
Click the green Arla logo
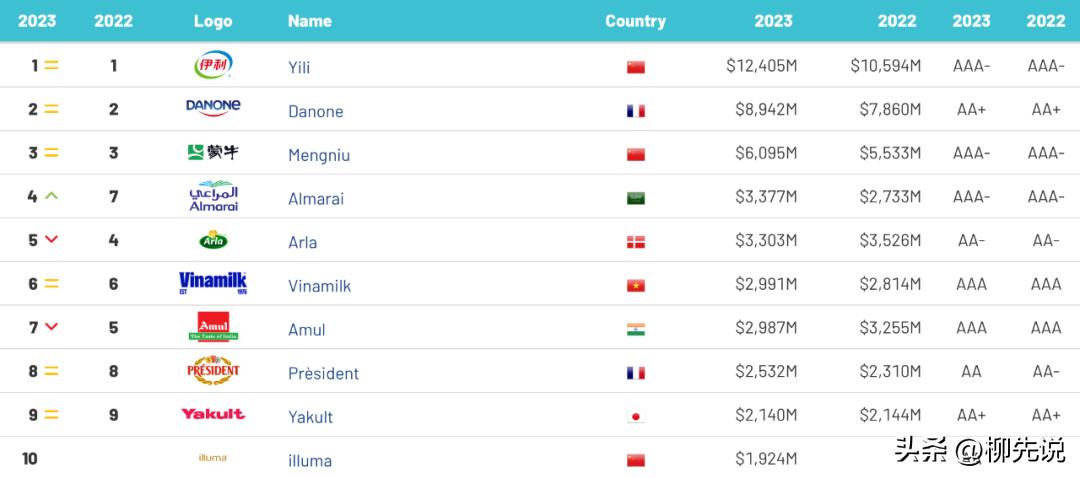click(x=213, y=240)
